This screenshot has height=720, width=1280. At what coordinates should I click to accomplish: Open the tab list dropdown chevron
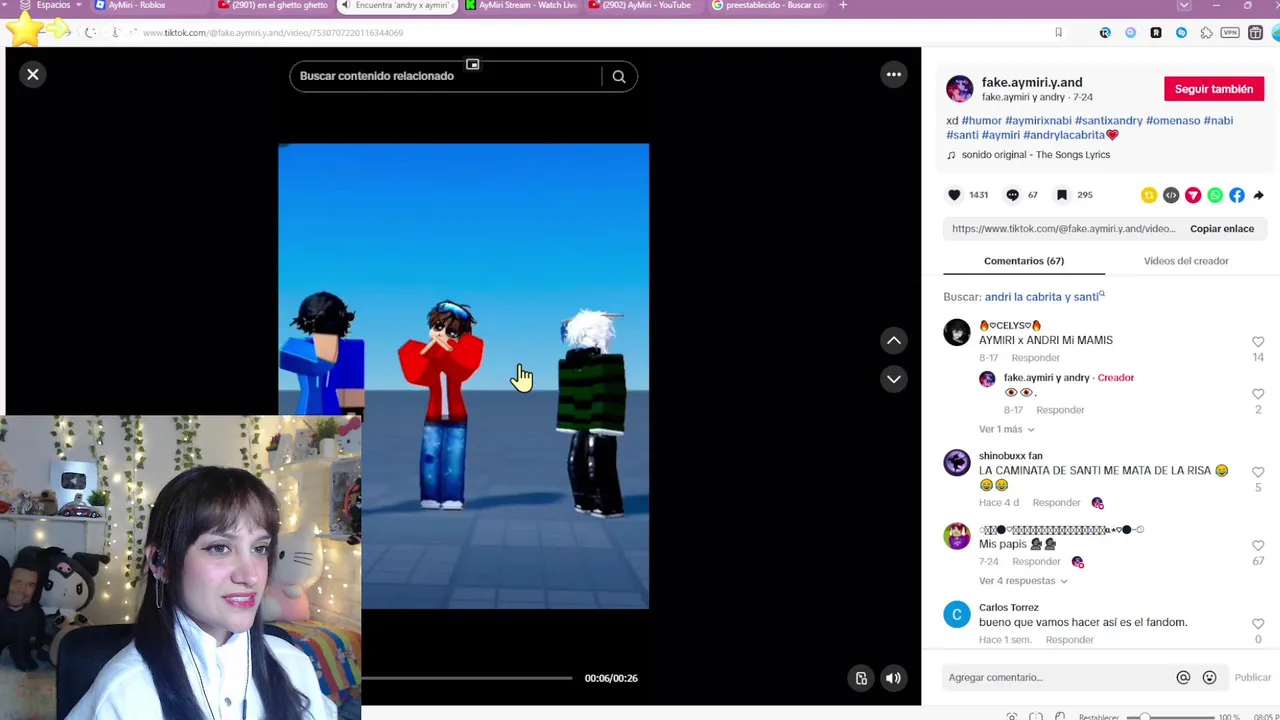[x=1184, y=5]
